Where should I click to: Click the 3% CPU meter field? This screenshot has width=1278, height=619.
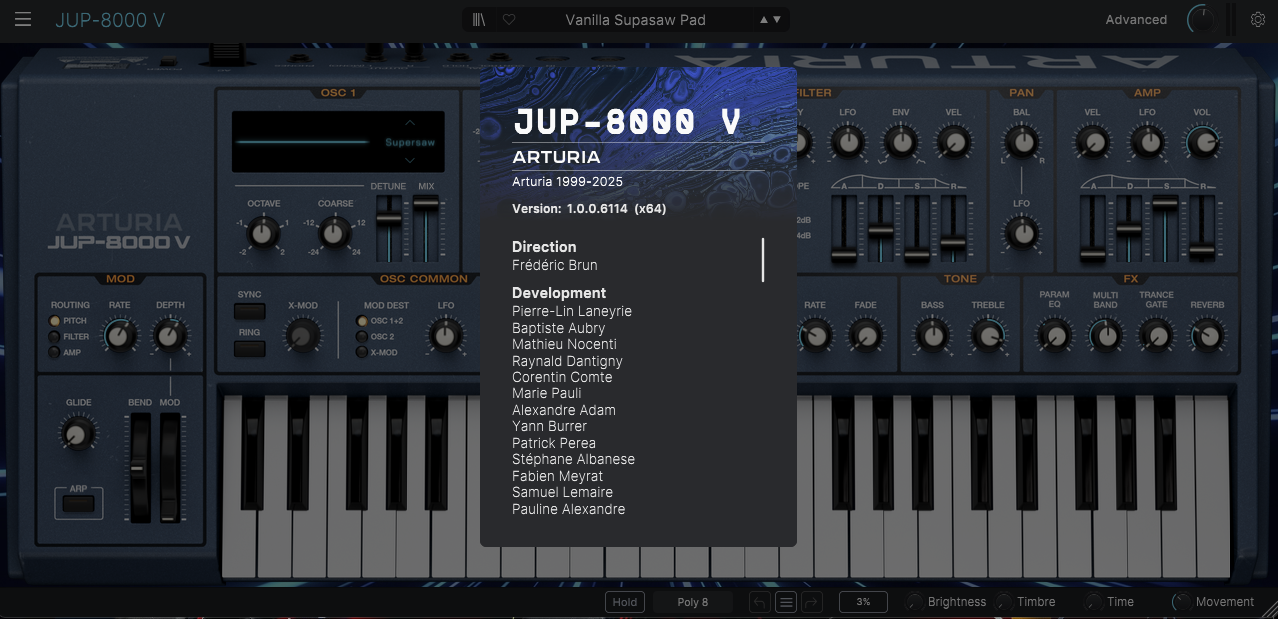[x=863, y=602]
